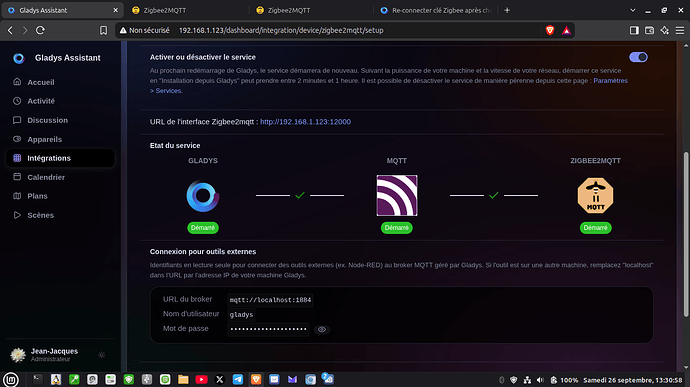Switch to Re-connecter clé Zigbee tab
The image size is (690, 387).
click(x=436, y=10)
